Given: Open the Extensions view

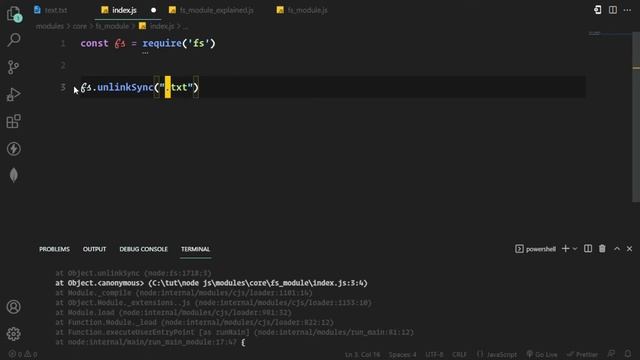Looking at the screenshot, I should point(13,121).
